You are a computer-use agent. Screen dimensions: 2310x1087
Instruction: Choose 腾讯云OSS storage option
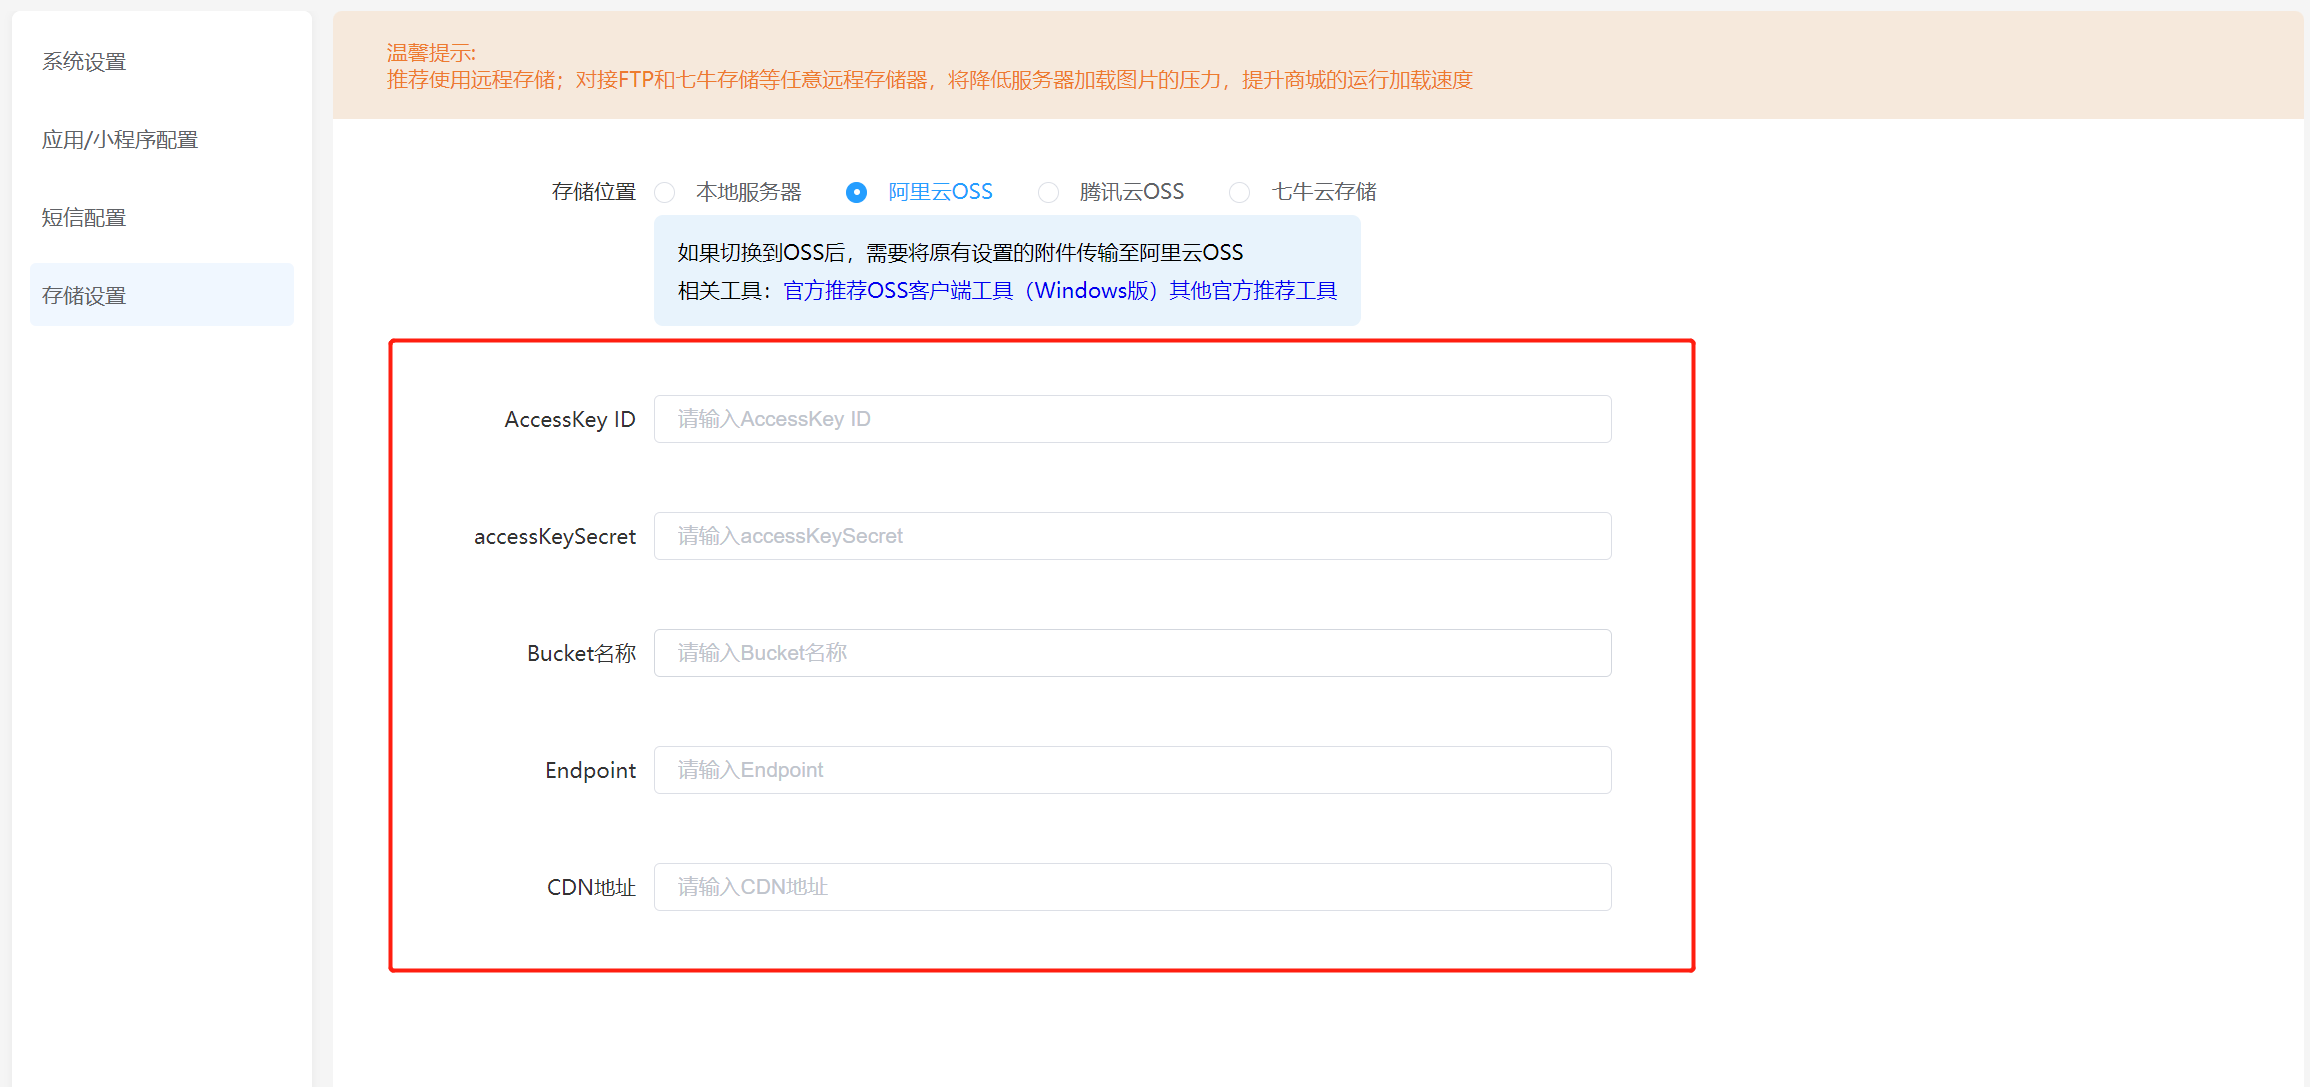[x=1048, y=192]
